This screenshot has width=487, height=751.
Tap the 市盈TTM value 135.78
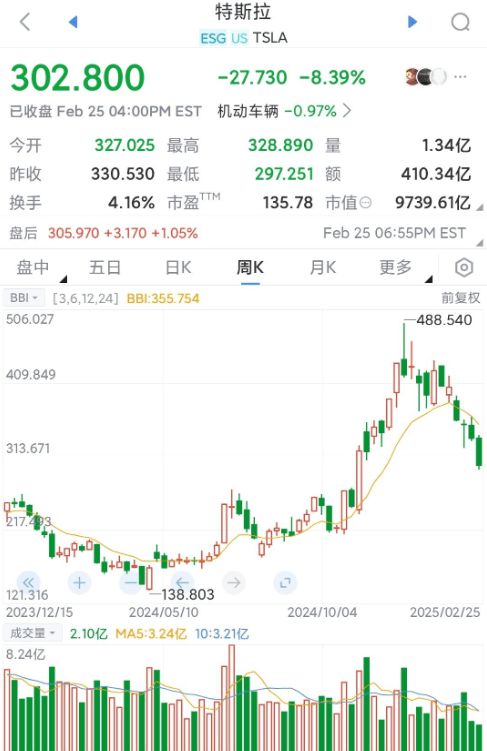287,203
